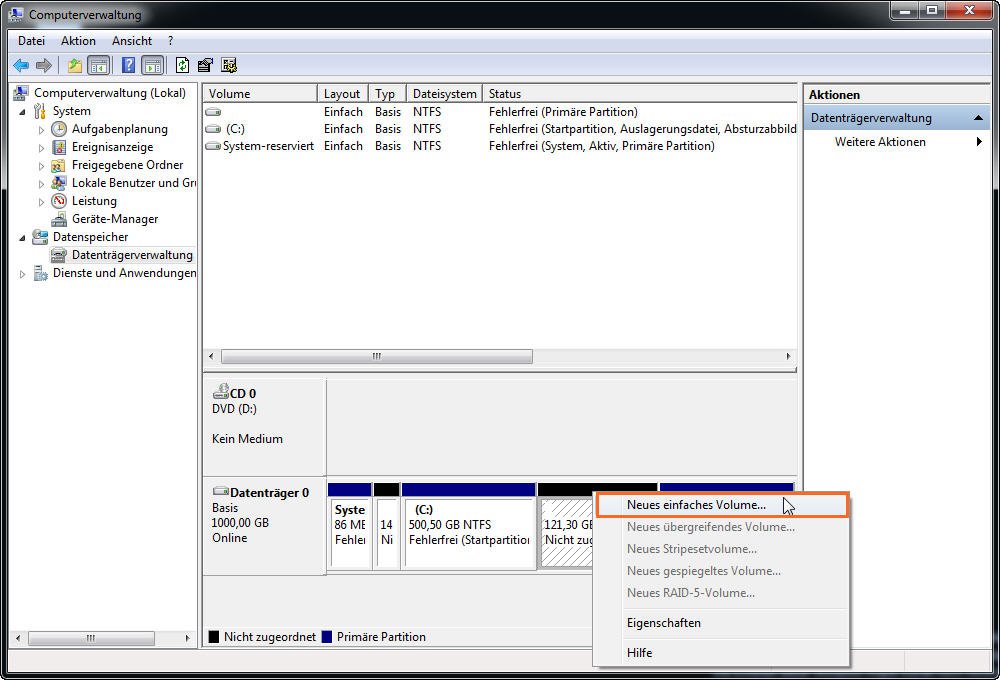Click the 1000,00 GB size text of Datenträger 0

click(240, 522)
